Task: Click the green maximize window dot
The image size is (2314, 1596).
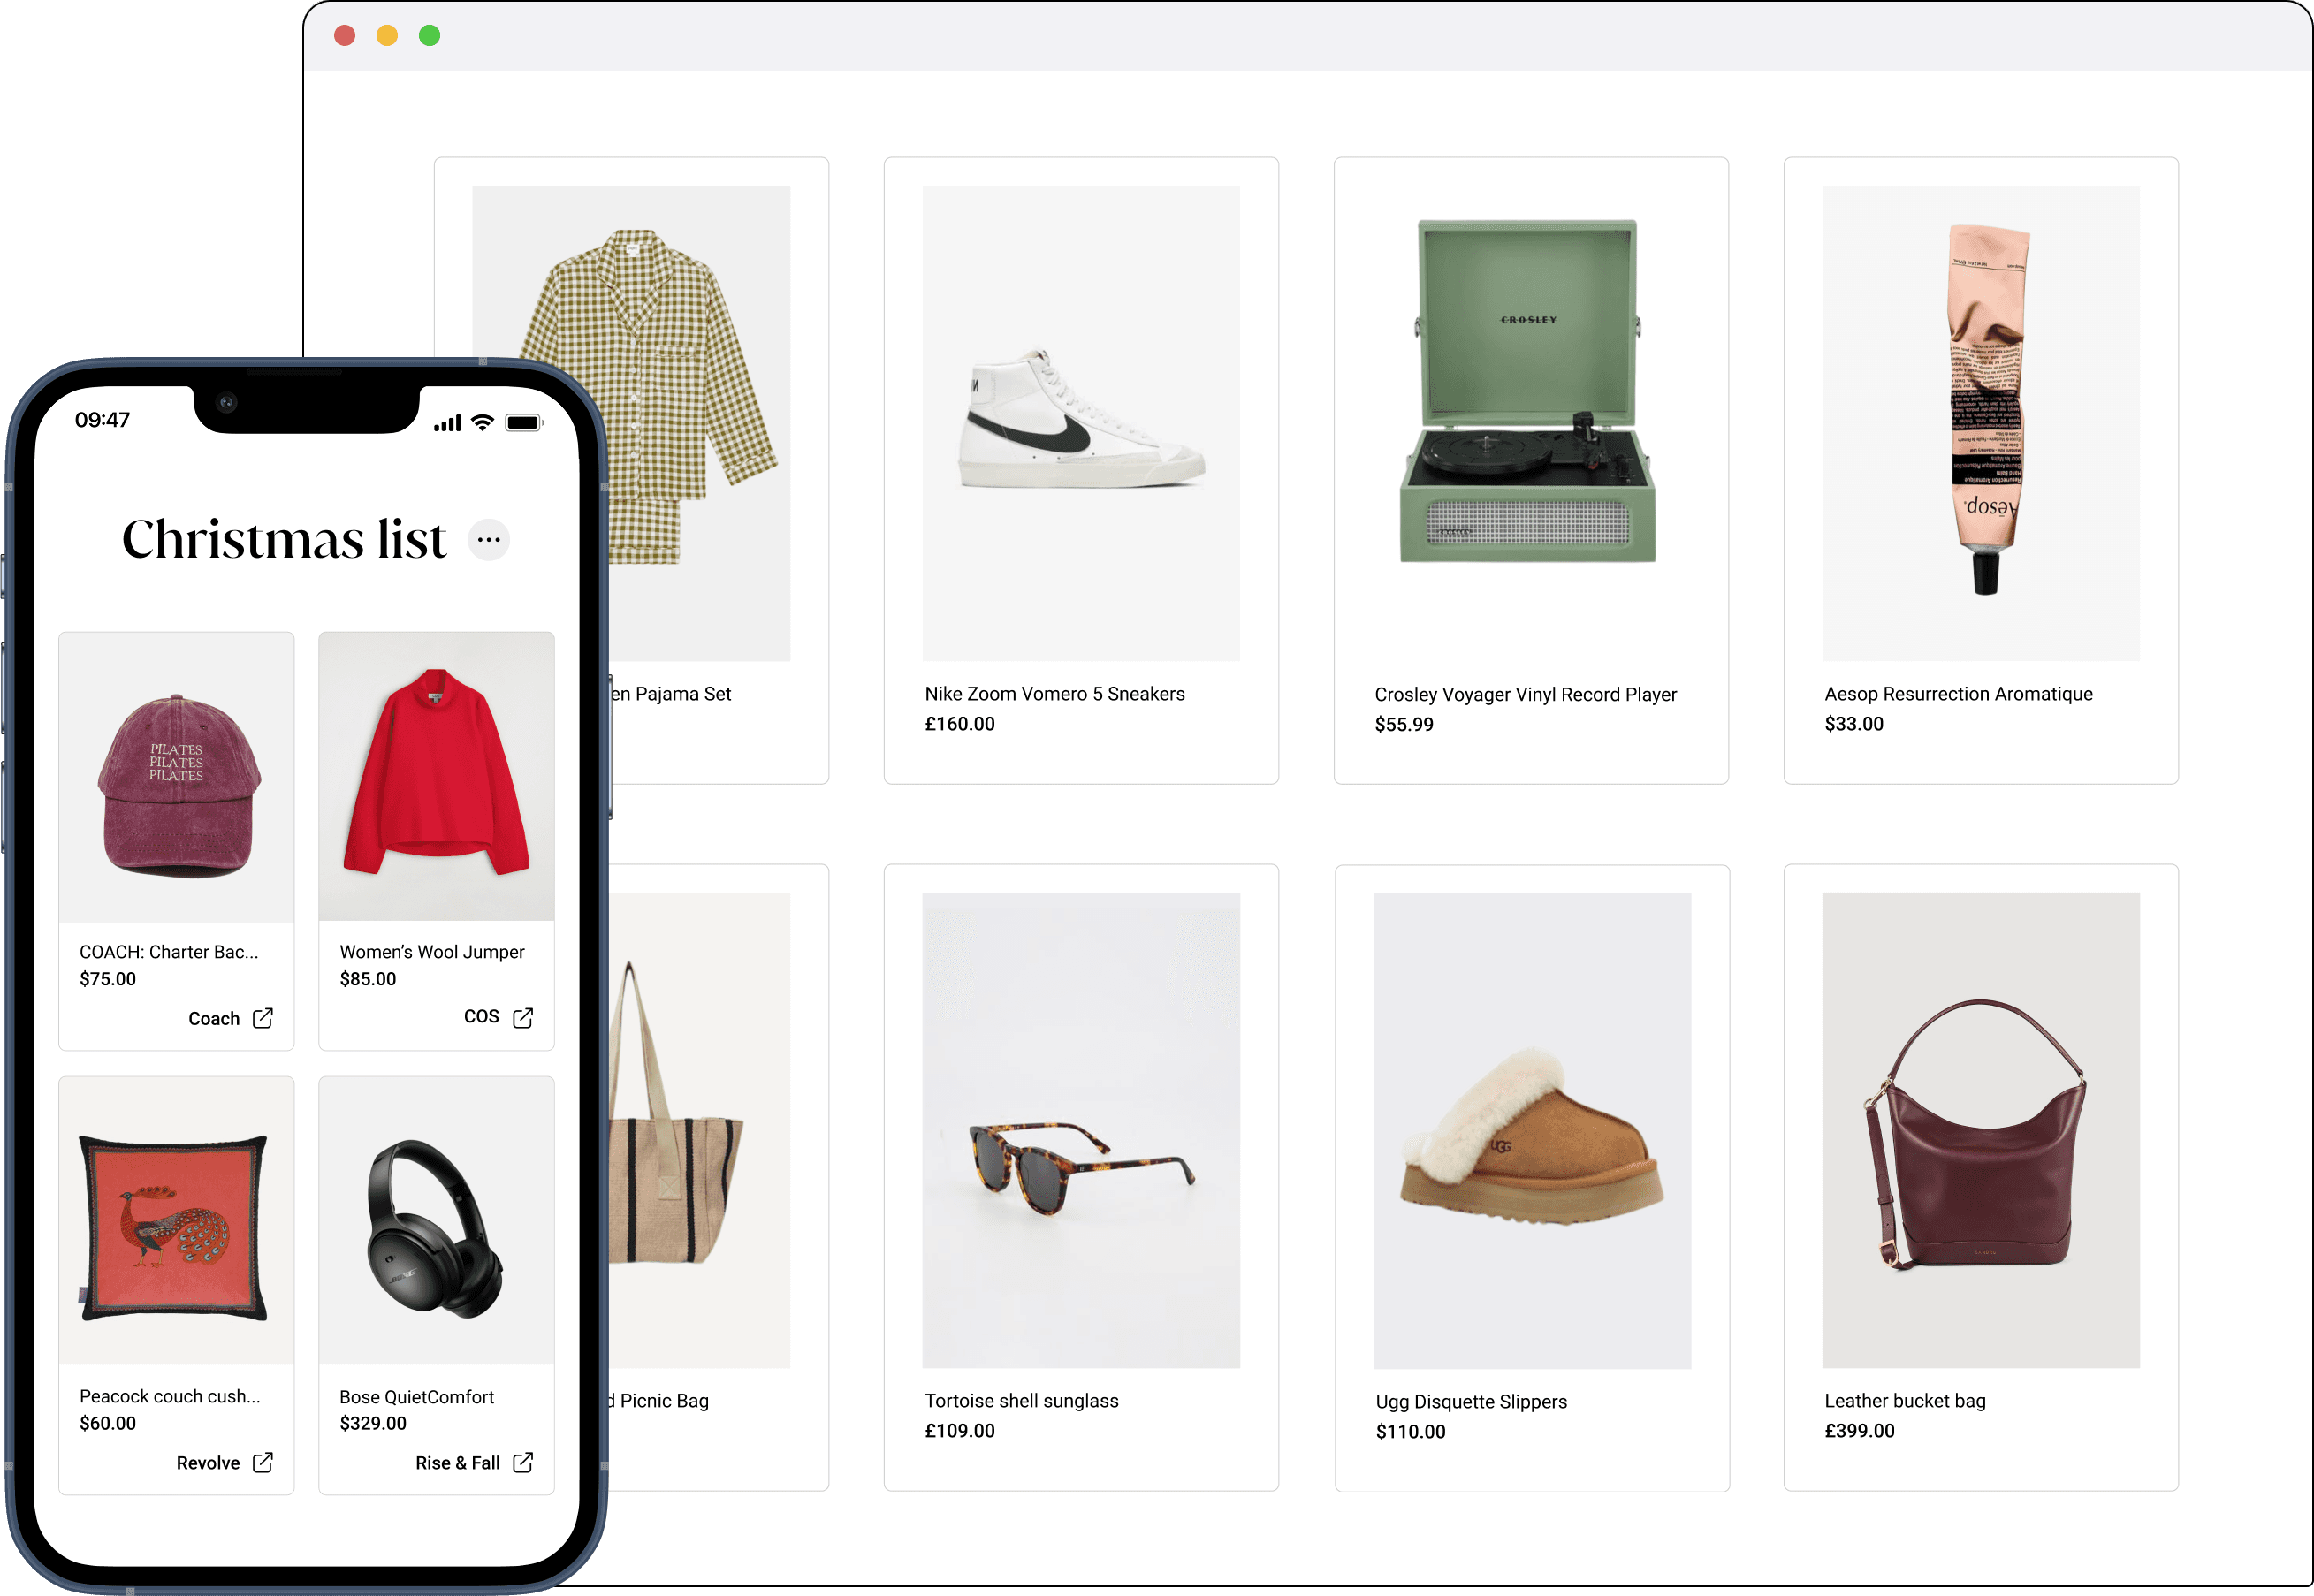Action: click(430, 36)
